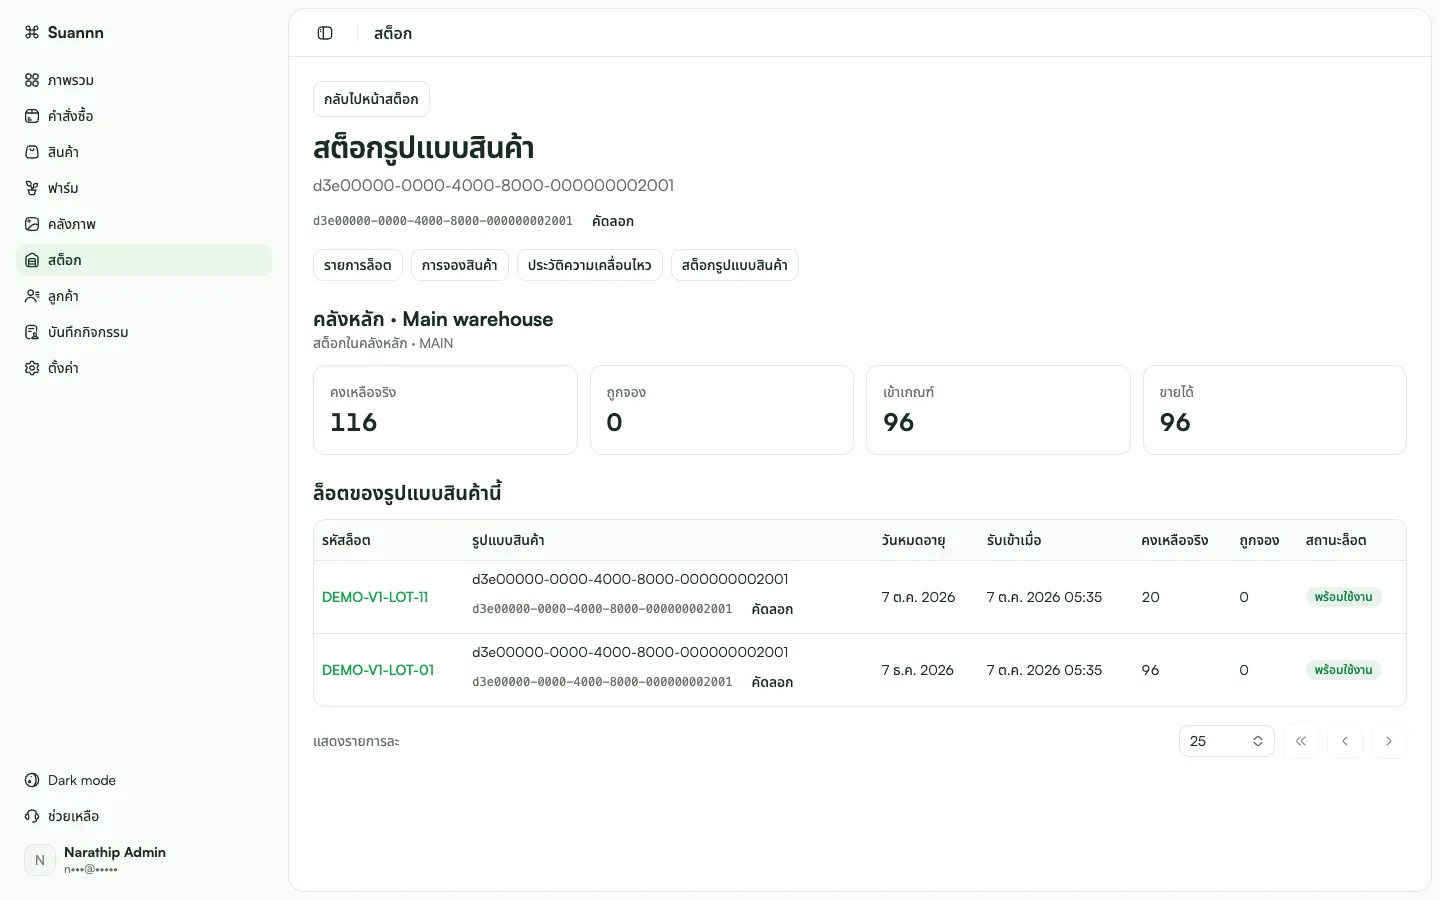Click the Suannn logo icon
This screenshot has height=900, width=1440.
click(32, 32)
